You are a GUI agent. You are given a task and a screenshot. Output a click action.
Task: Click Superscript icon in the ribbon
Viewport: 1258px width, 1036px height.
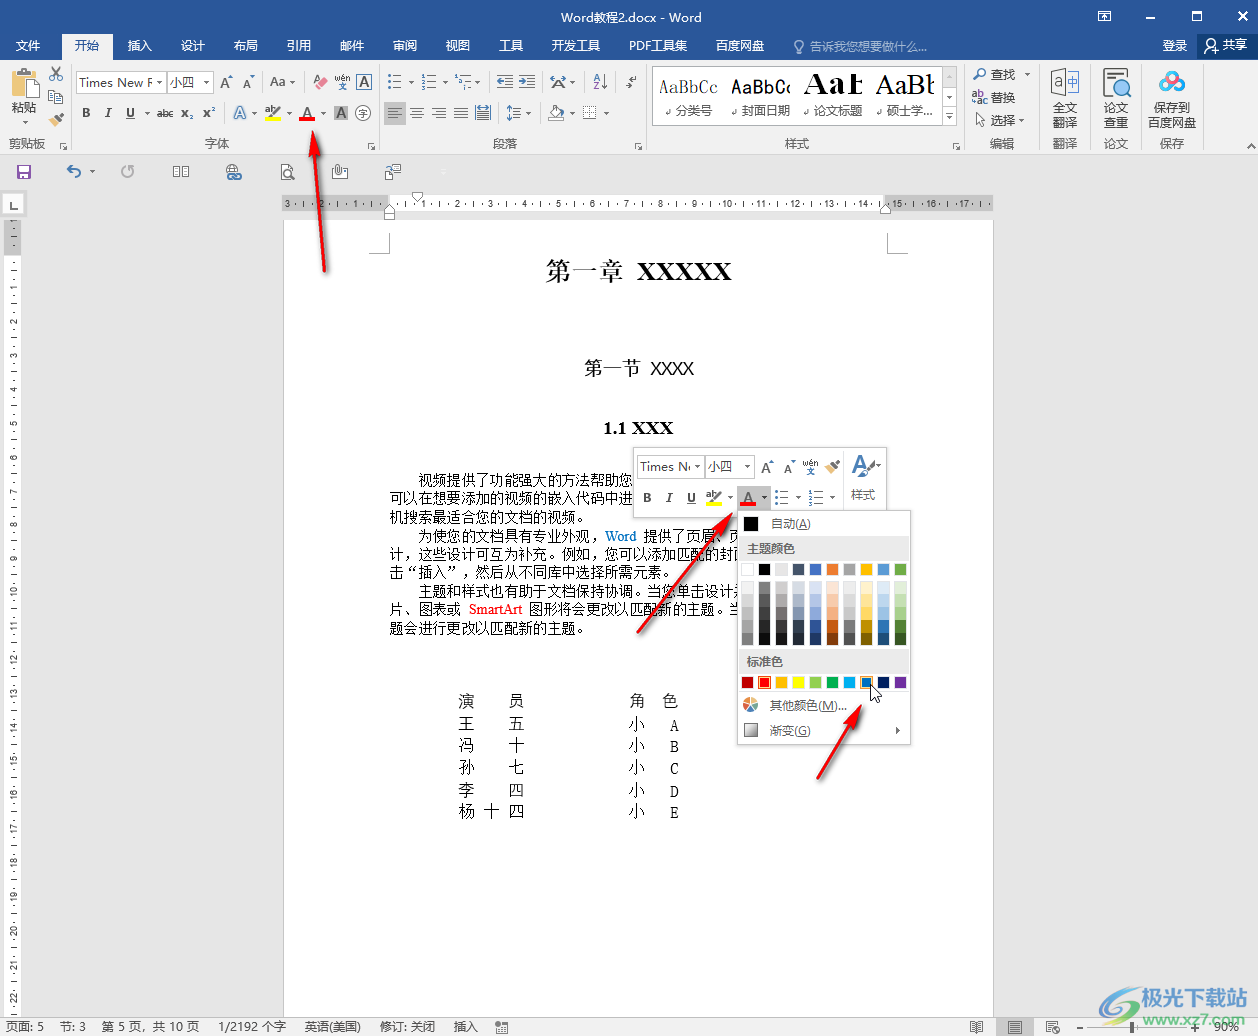[209, 113]
